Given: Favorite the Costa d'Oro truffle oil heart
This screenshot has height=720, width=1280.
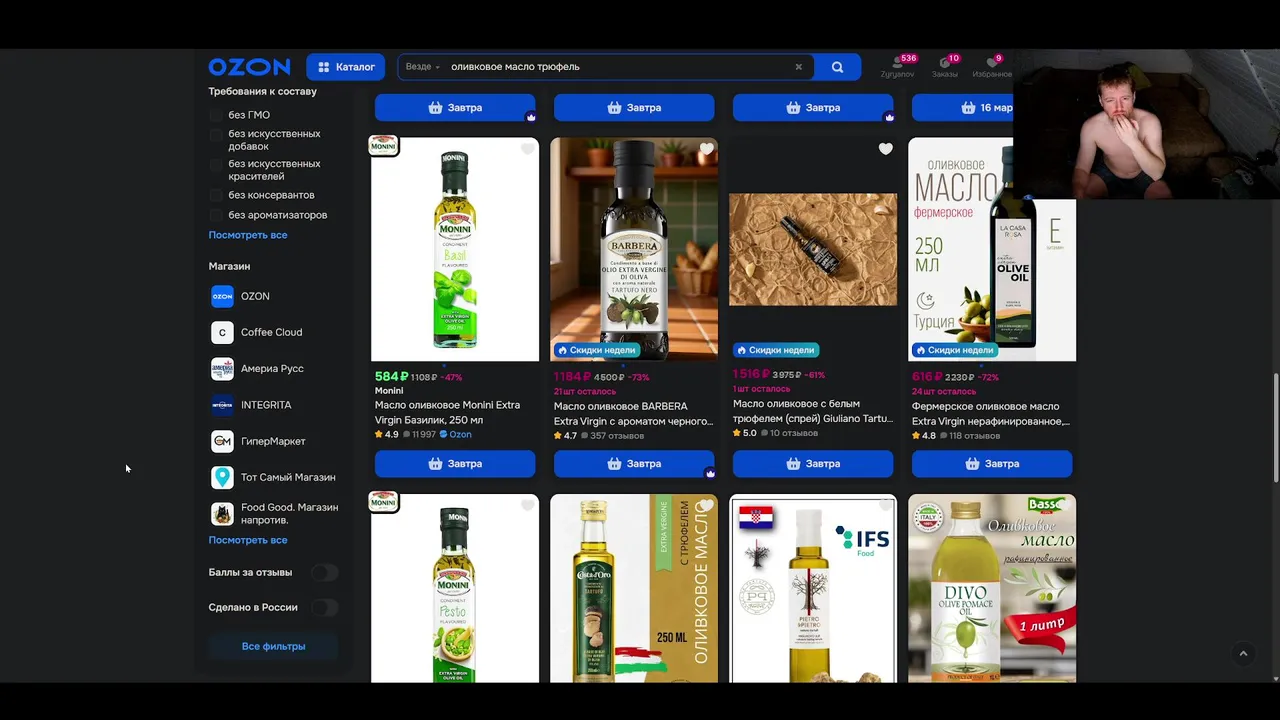Looking at the screenshot, I should pyautogui.click(x=706, y=506).
